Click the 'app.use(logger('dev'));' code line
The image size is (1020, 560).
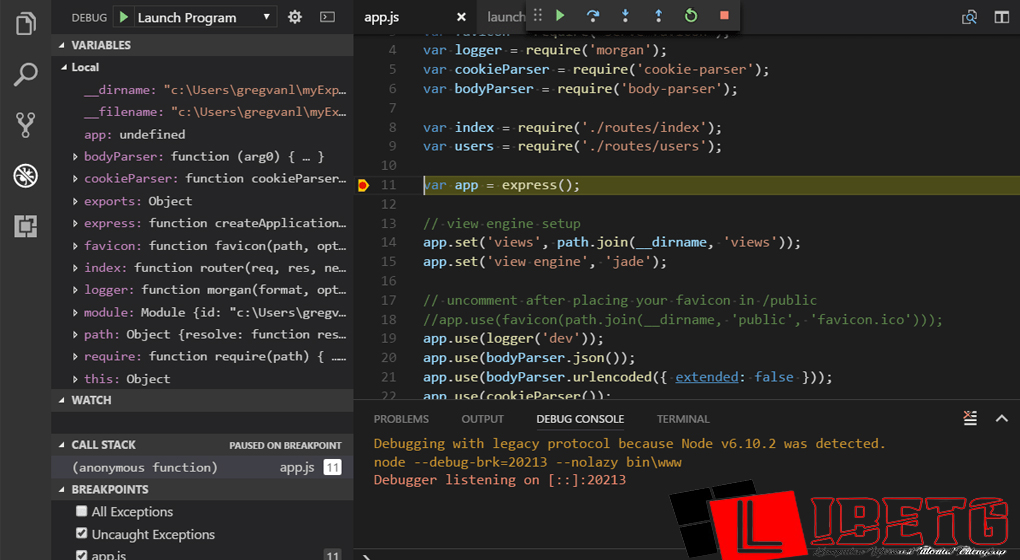pyautogui.click(x=513, y=339)
